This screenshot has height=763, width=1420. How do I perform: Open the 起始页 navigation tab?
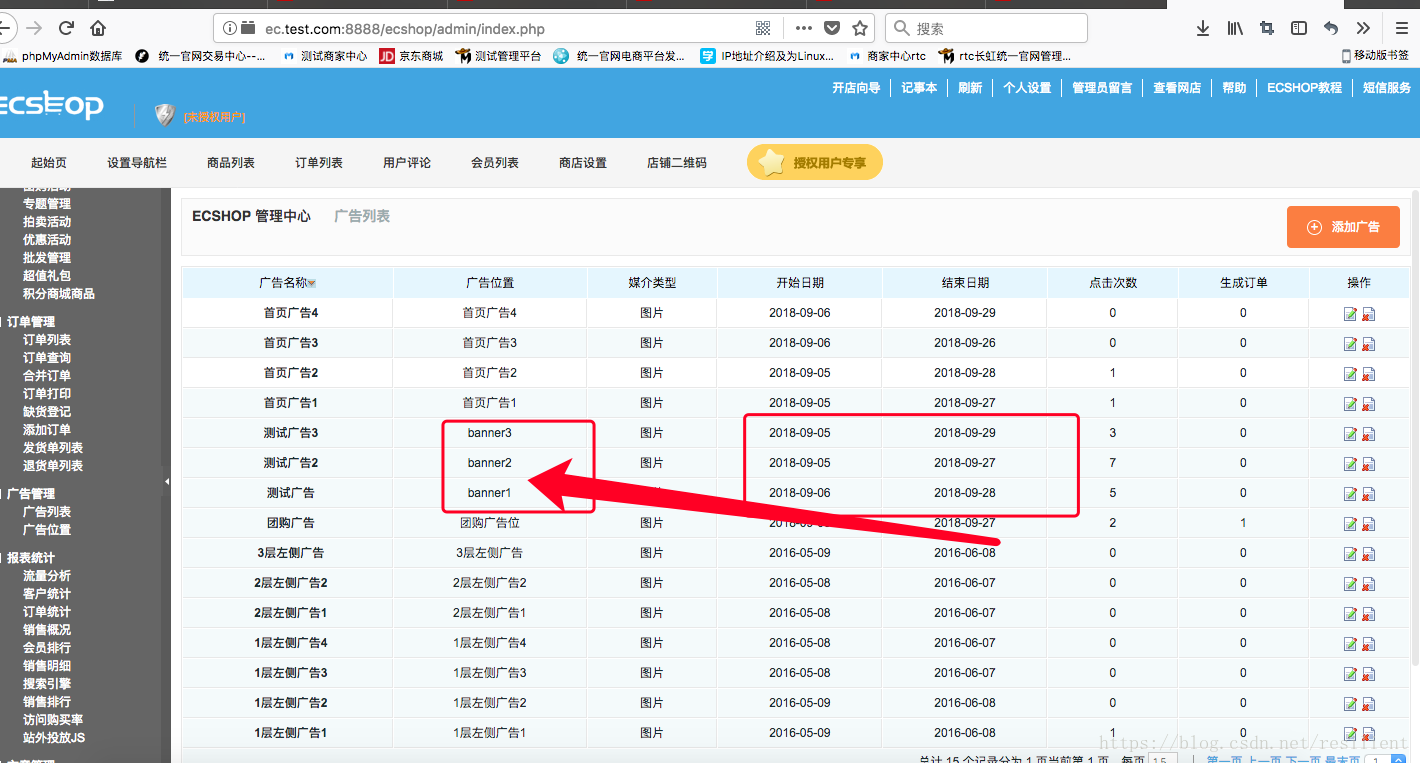tap(49, 163)
